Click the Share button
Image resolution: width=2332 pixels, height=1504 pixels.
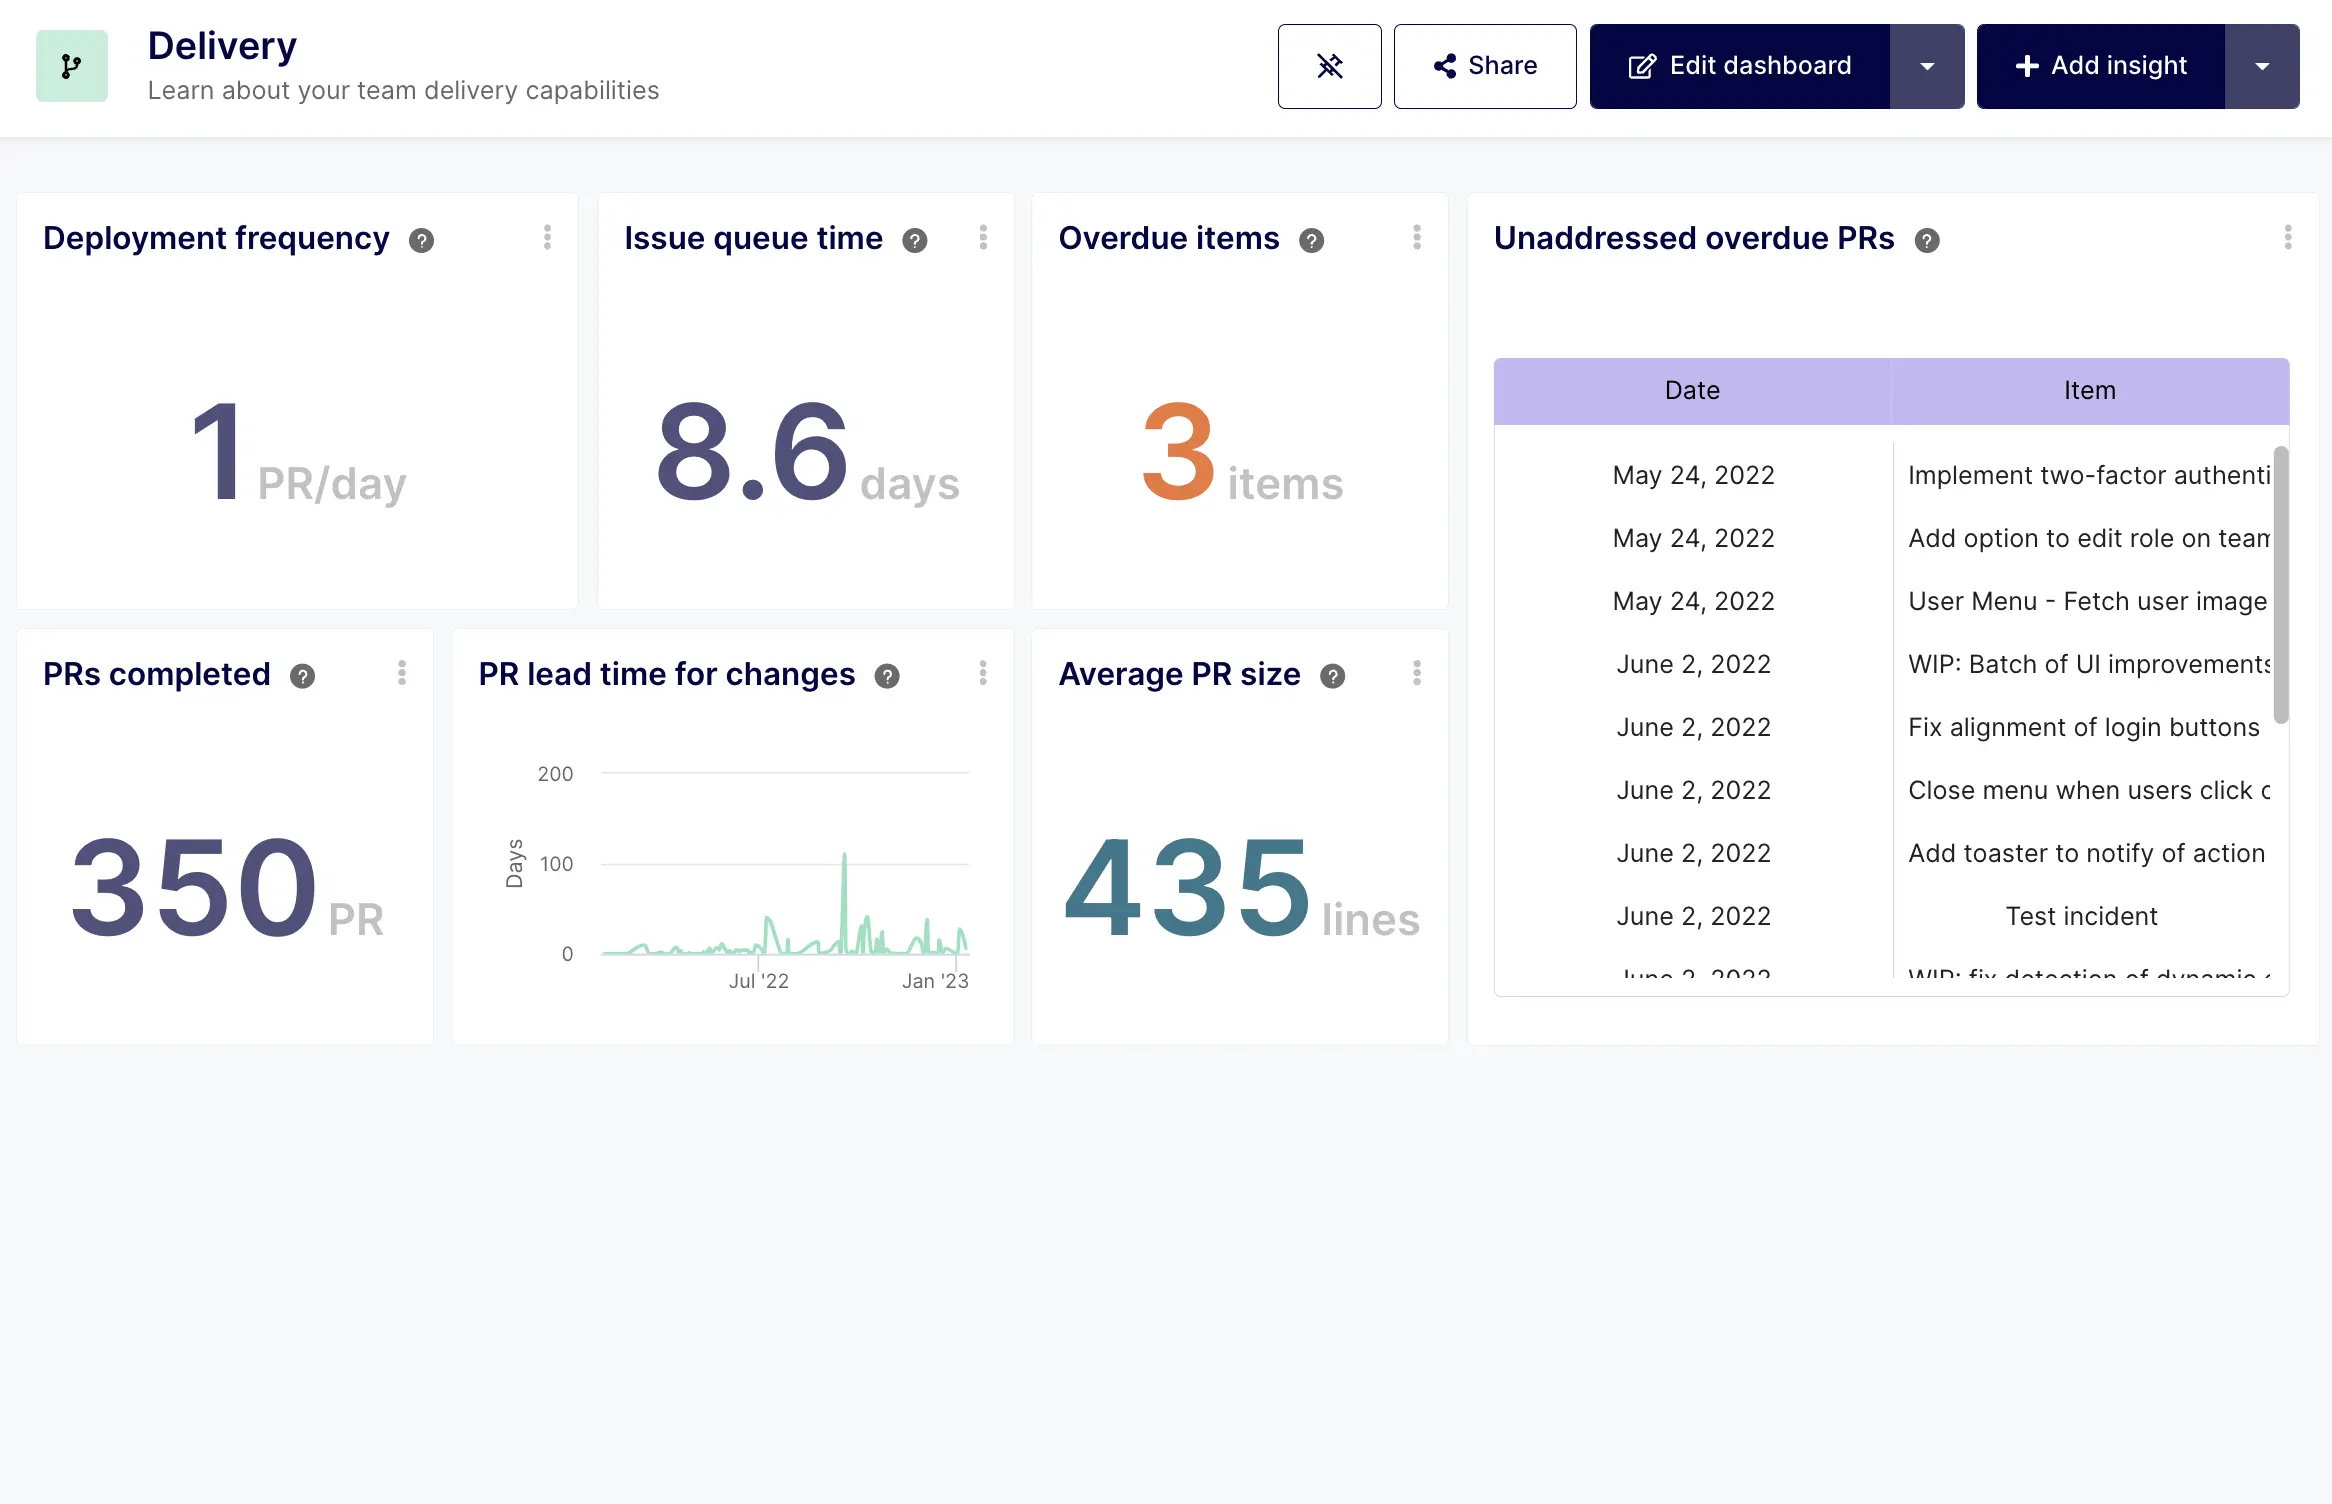(x=1484, y=66)
